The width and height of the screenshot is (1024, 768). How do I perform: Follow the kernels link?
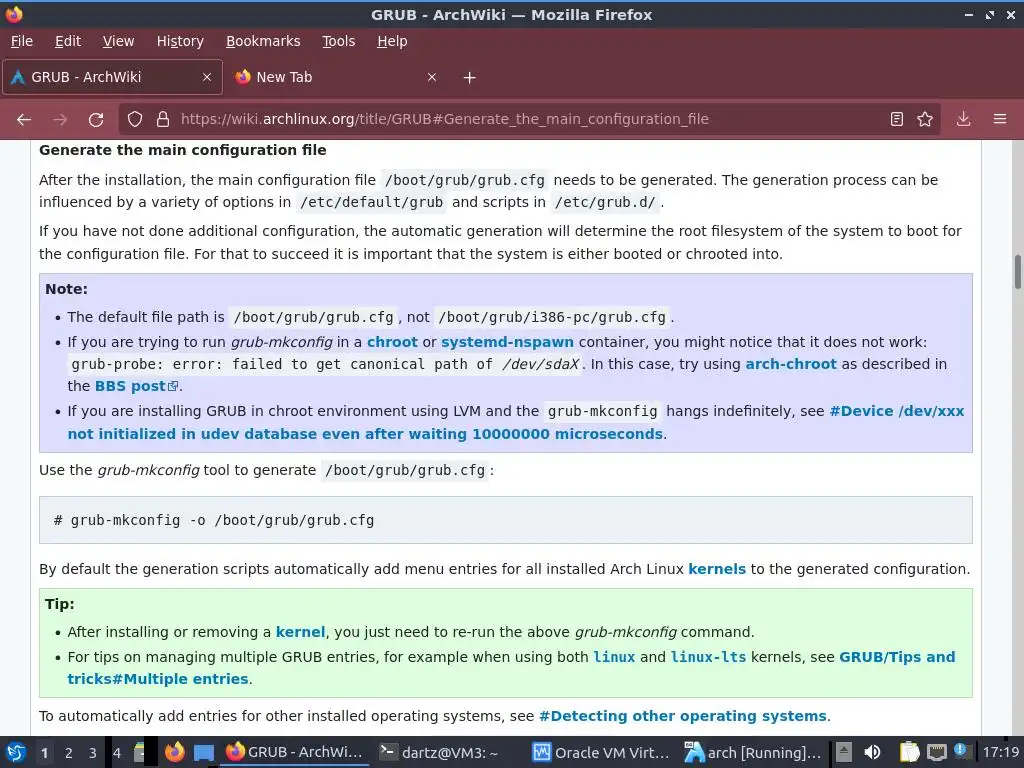(x=716, y=569)
